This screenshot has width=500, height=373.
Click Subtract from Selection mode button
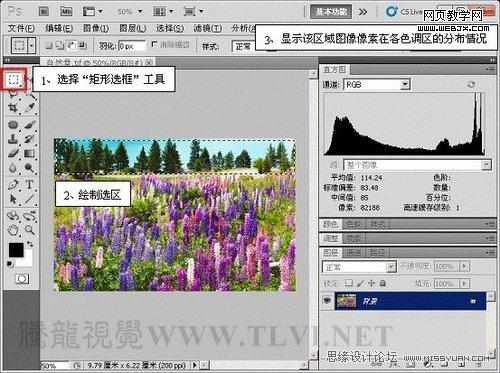(x=72, y=45)
